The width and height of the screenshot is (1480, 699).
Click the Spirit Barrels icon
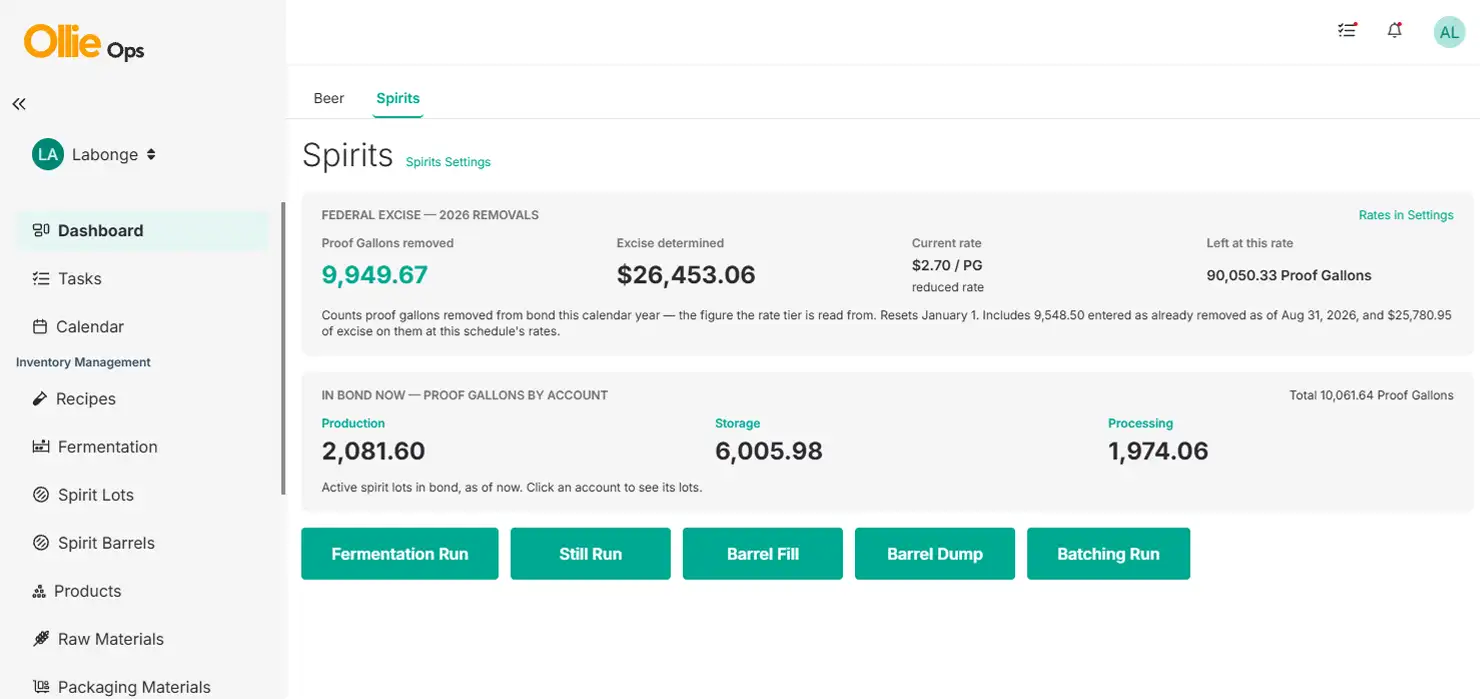[x=41, y=543]
